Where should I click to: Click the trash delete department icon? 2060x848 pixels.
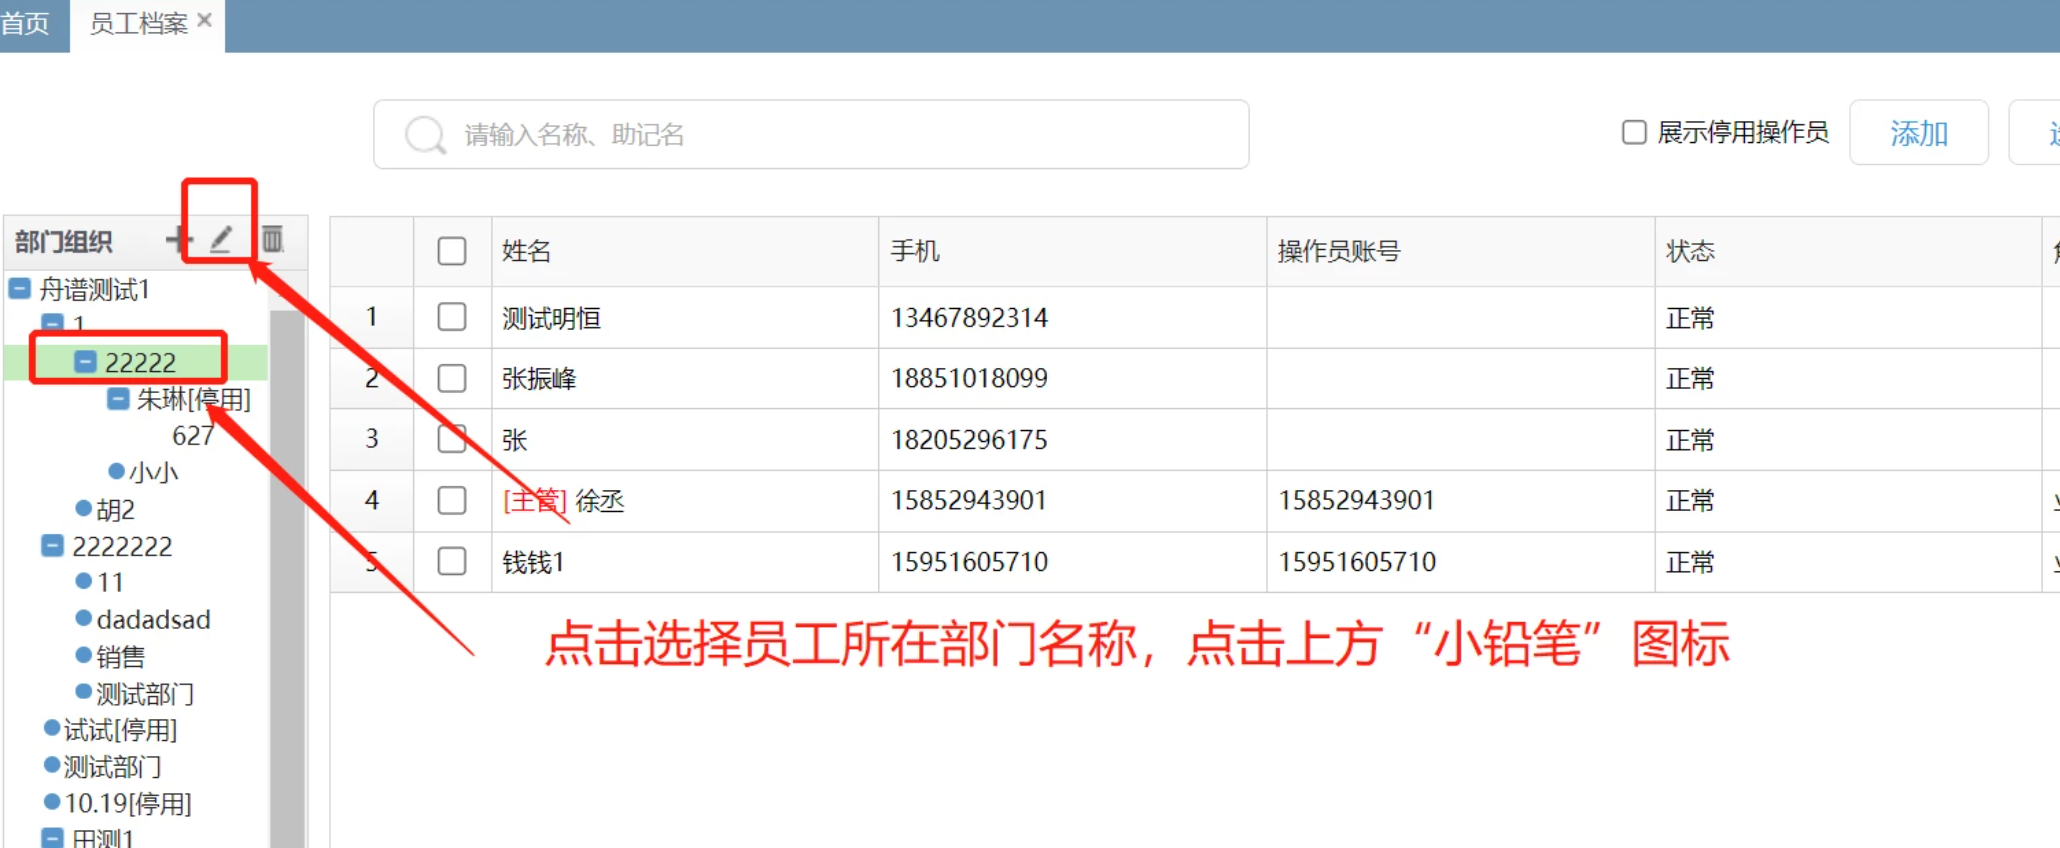point(272,239)
